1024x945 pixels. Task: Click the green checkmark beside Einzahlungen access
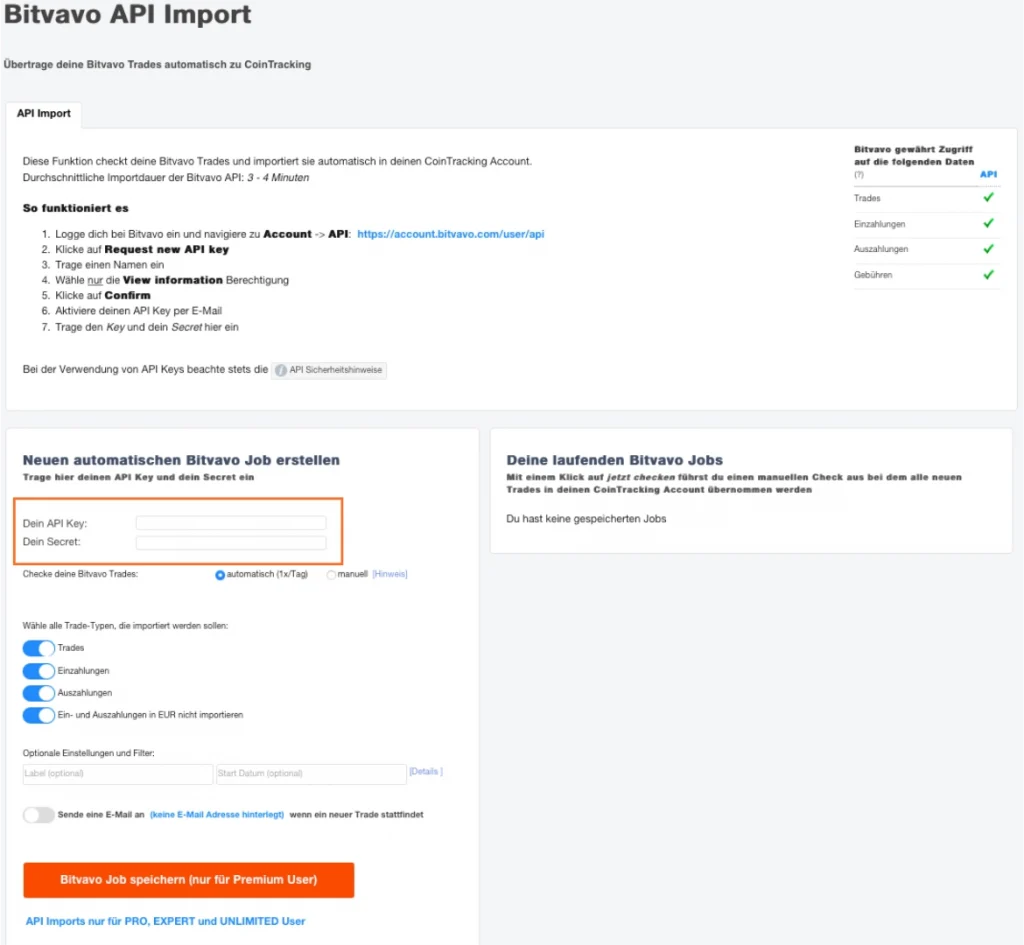988,224
